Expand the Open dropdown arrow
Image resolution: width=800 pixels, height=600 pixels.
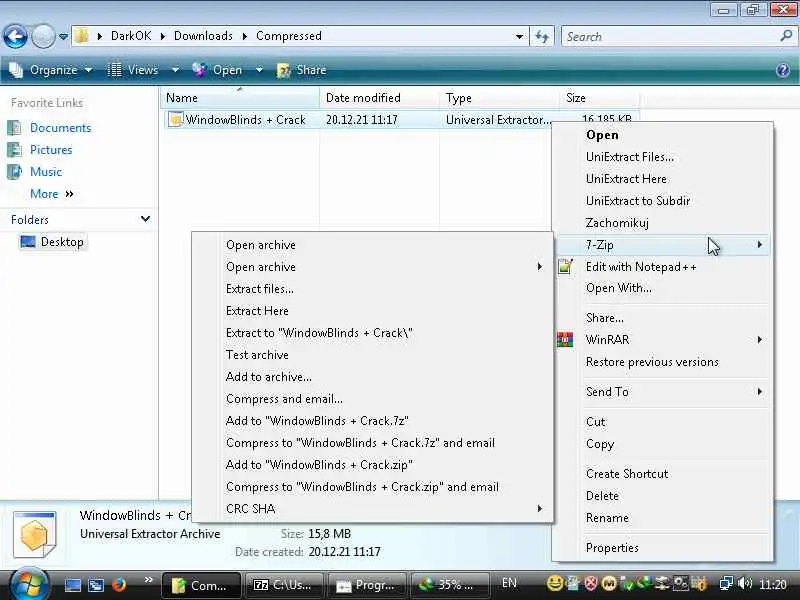tap(259, 70)
